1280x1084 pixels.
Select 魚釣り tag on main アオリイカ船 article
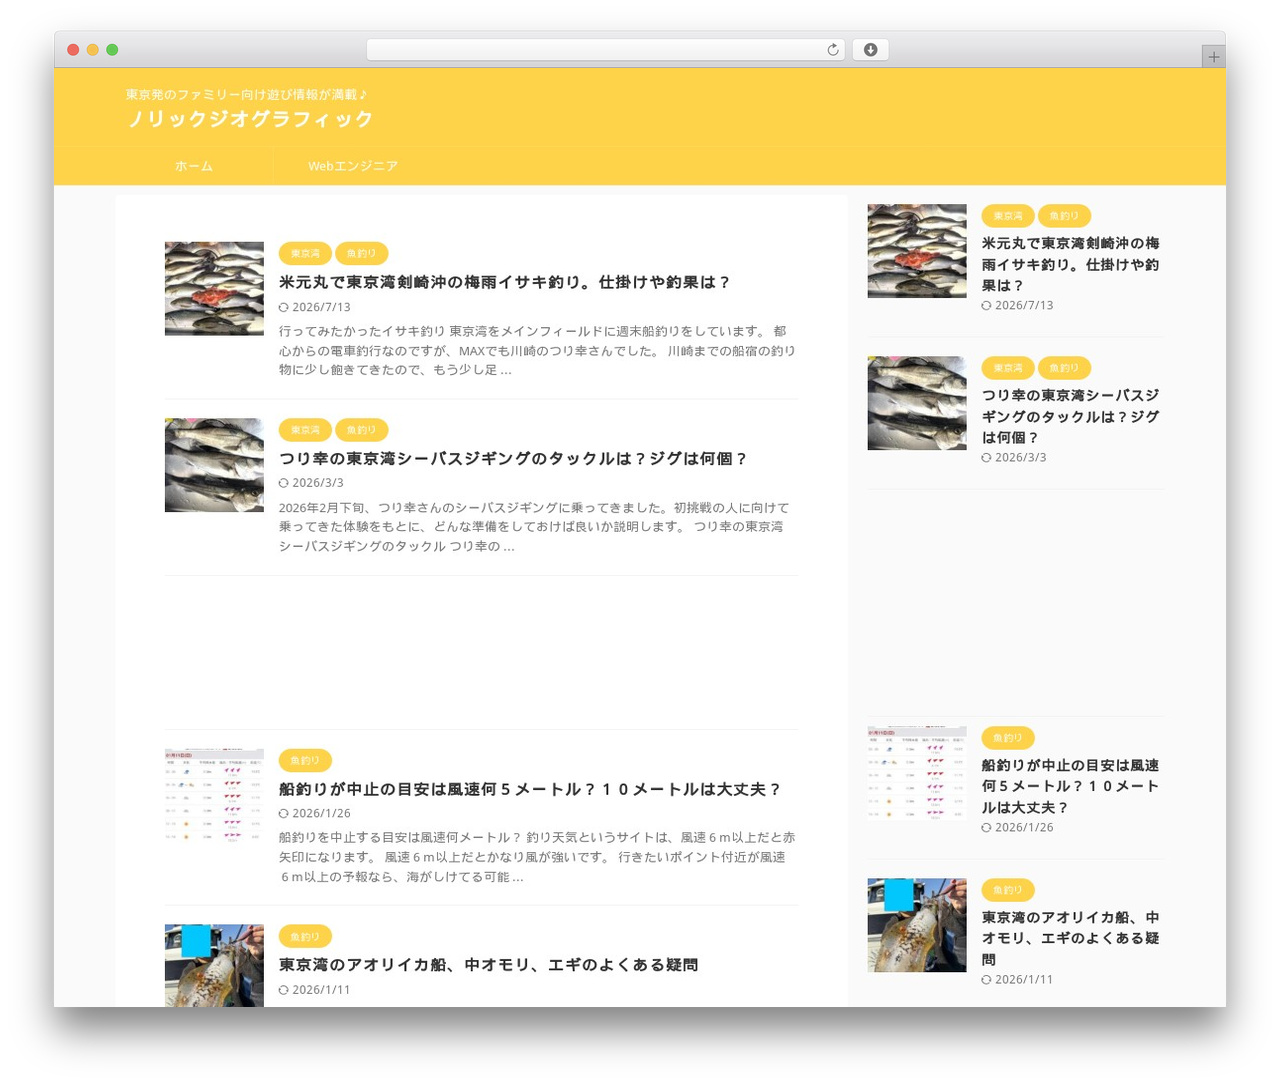[305, 937]
